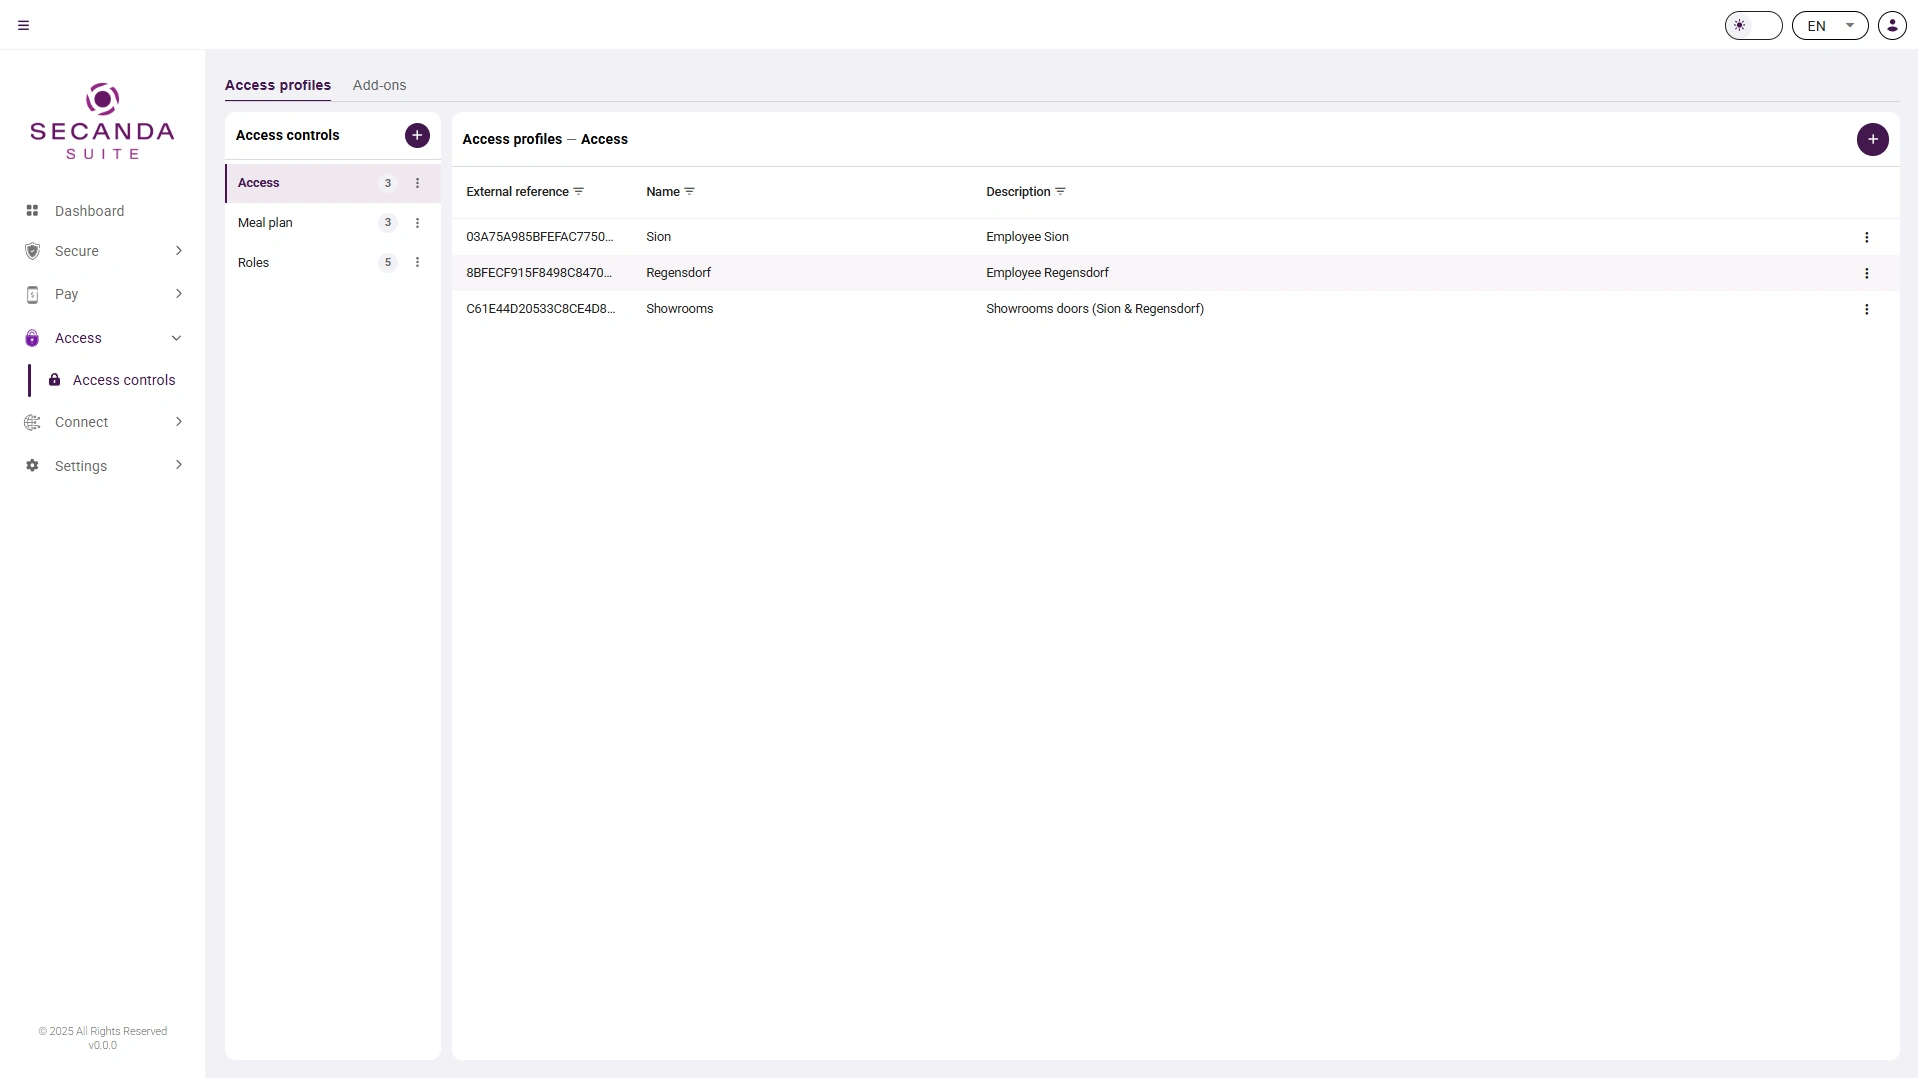Add a new access profile
The image size is (1918, 1078).
tap(1872, 139)
